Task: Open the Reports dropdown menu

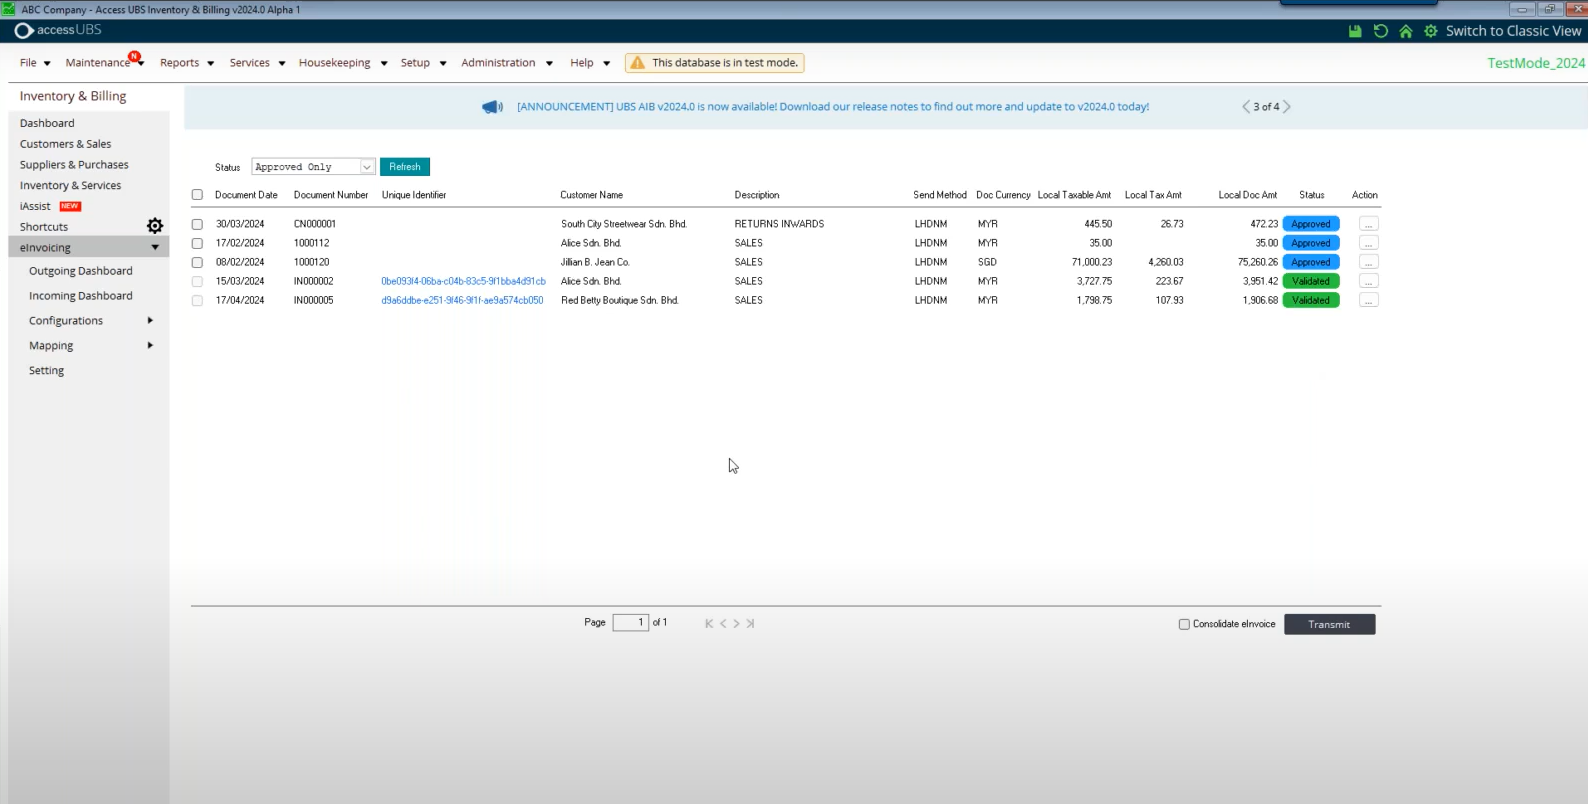Action: [x=187, y=63]
